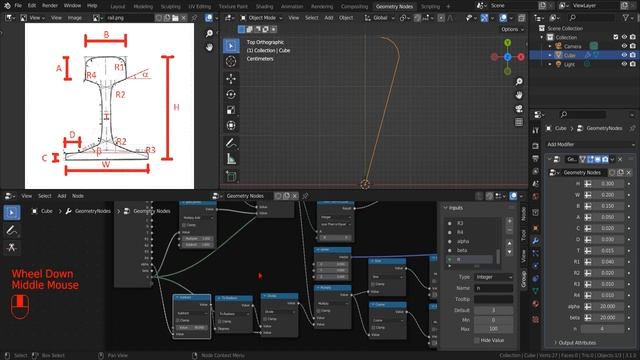This screenshot has width=640, height=360.
Task: Open the Material properties tab
Action: click(x=536, y=304)
